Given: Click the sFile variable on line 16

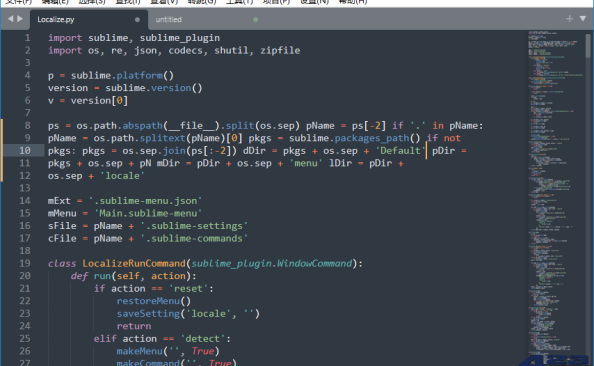Looking at the screenshot, I should [62, 226].
